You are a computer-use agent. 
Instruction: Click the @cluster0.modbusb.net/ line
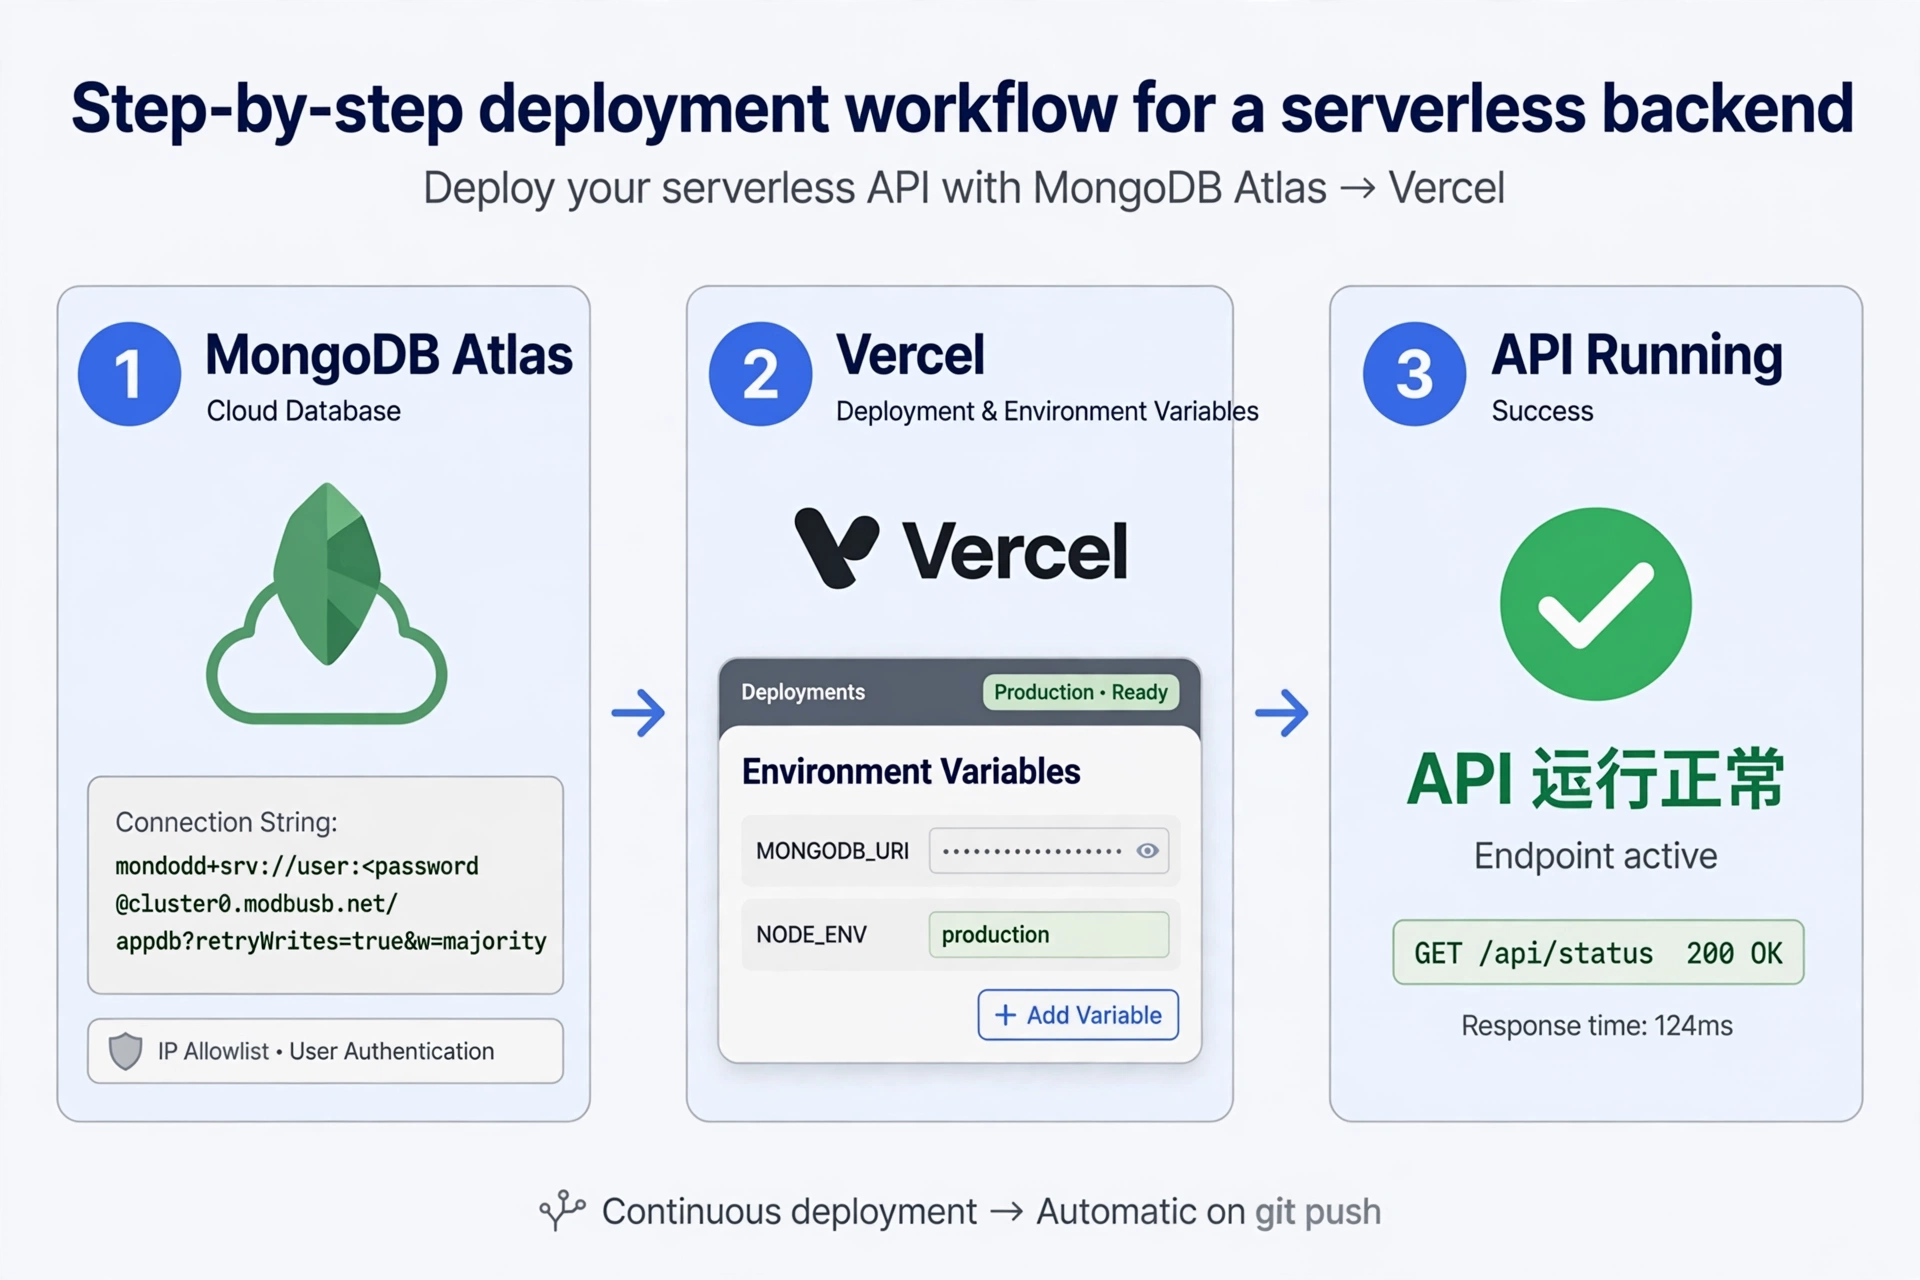256,904
